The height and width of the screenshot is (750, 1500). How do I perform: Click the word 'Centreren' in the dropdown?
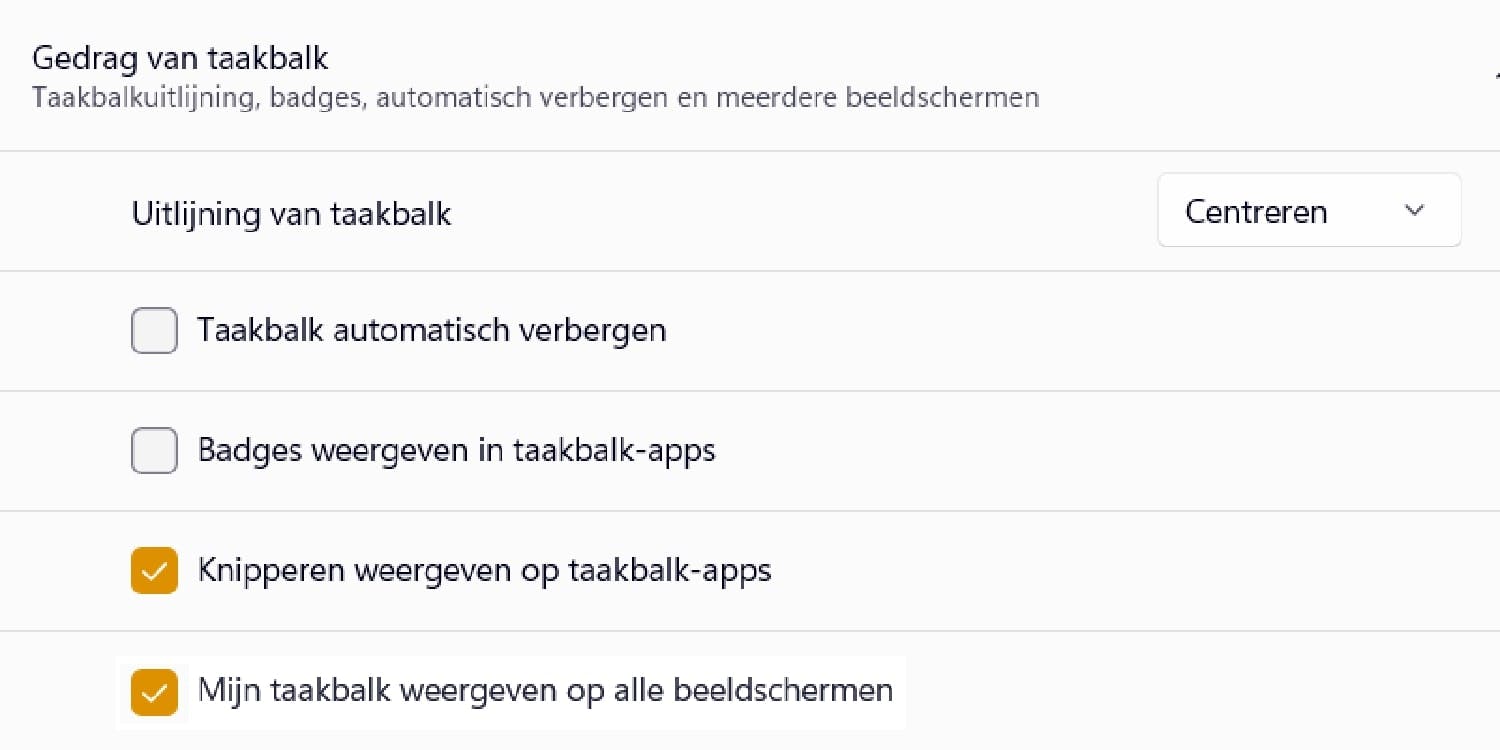1256,212
